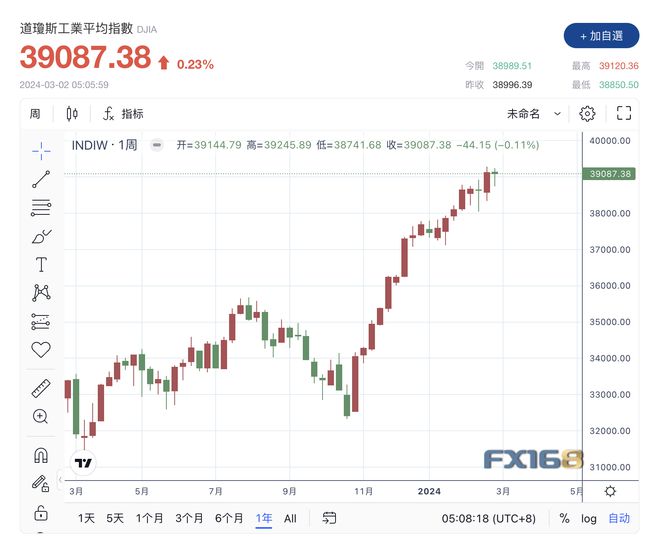660x537 pixels.
Task: Enable log scale
Action: pyautogui.click(x=588, y=518)
